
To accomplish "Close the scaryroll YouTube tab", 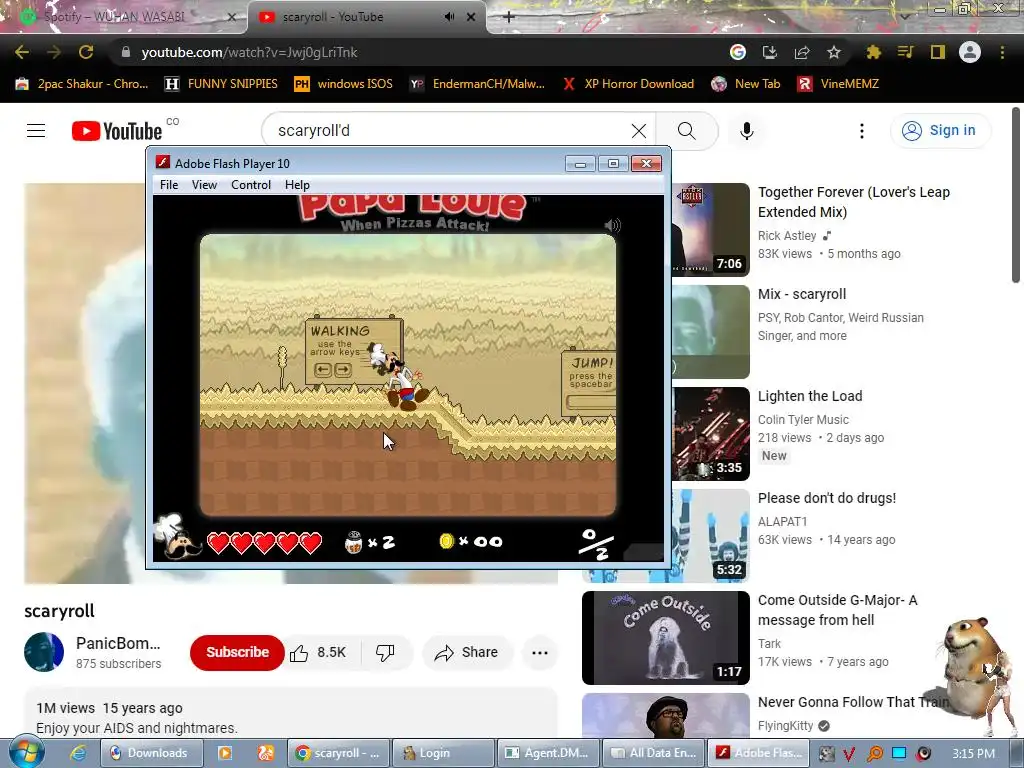I will (x=471, y=17).
